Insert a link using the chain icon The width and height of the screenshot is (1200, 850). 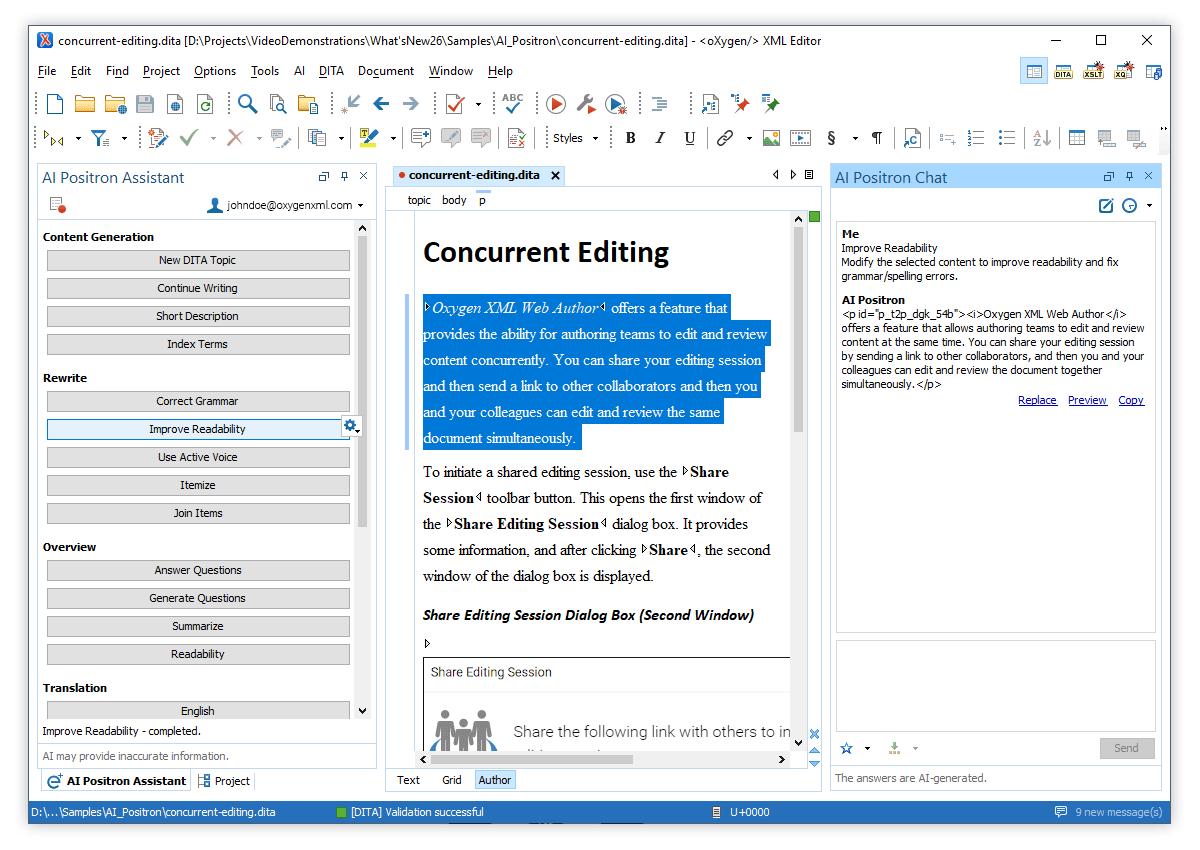724,138
